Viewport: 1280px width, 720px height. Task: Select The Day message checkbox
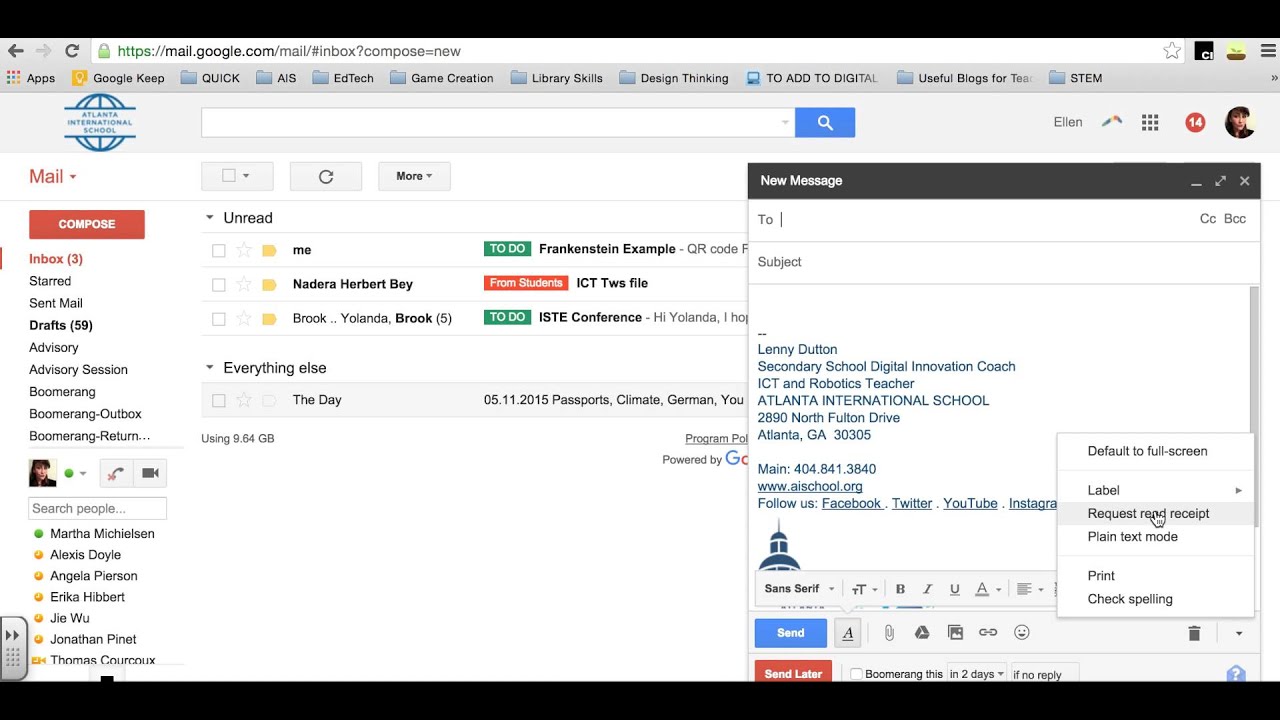219,400
